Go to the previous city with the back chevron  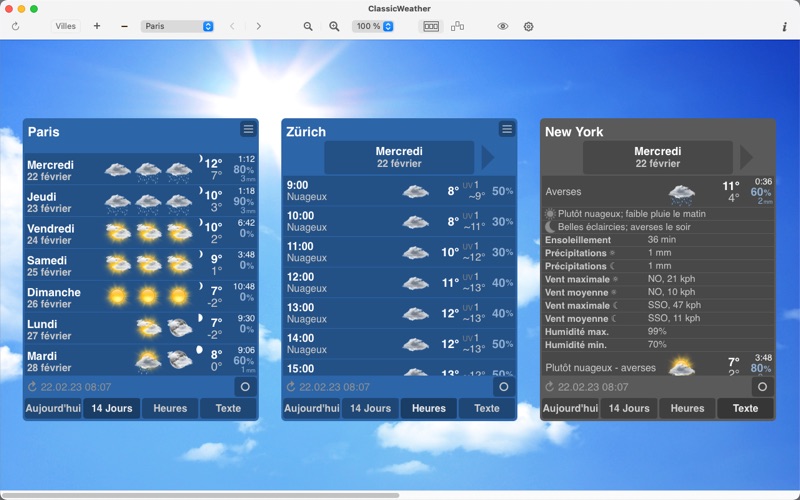(232, 26)
